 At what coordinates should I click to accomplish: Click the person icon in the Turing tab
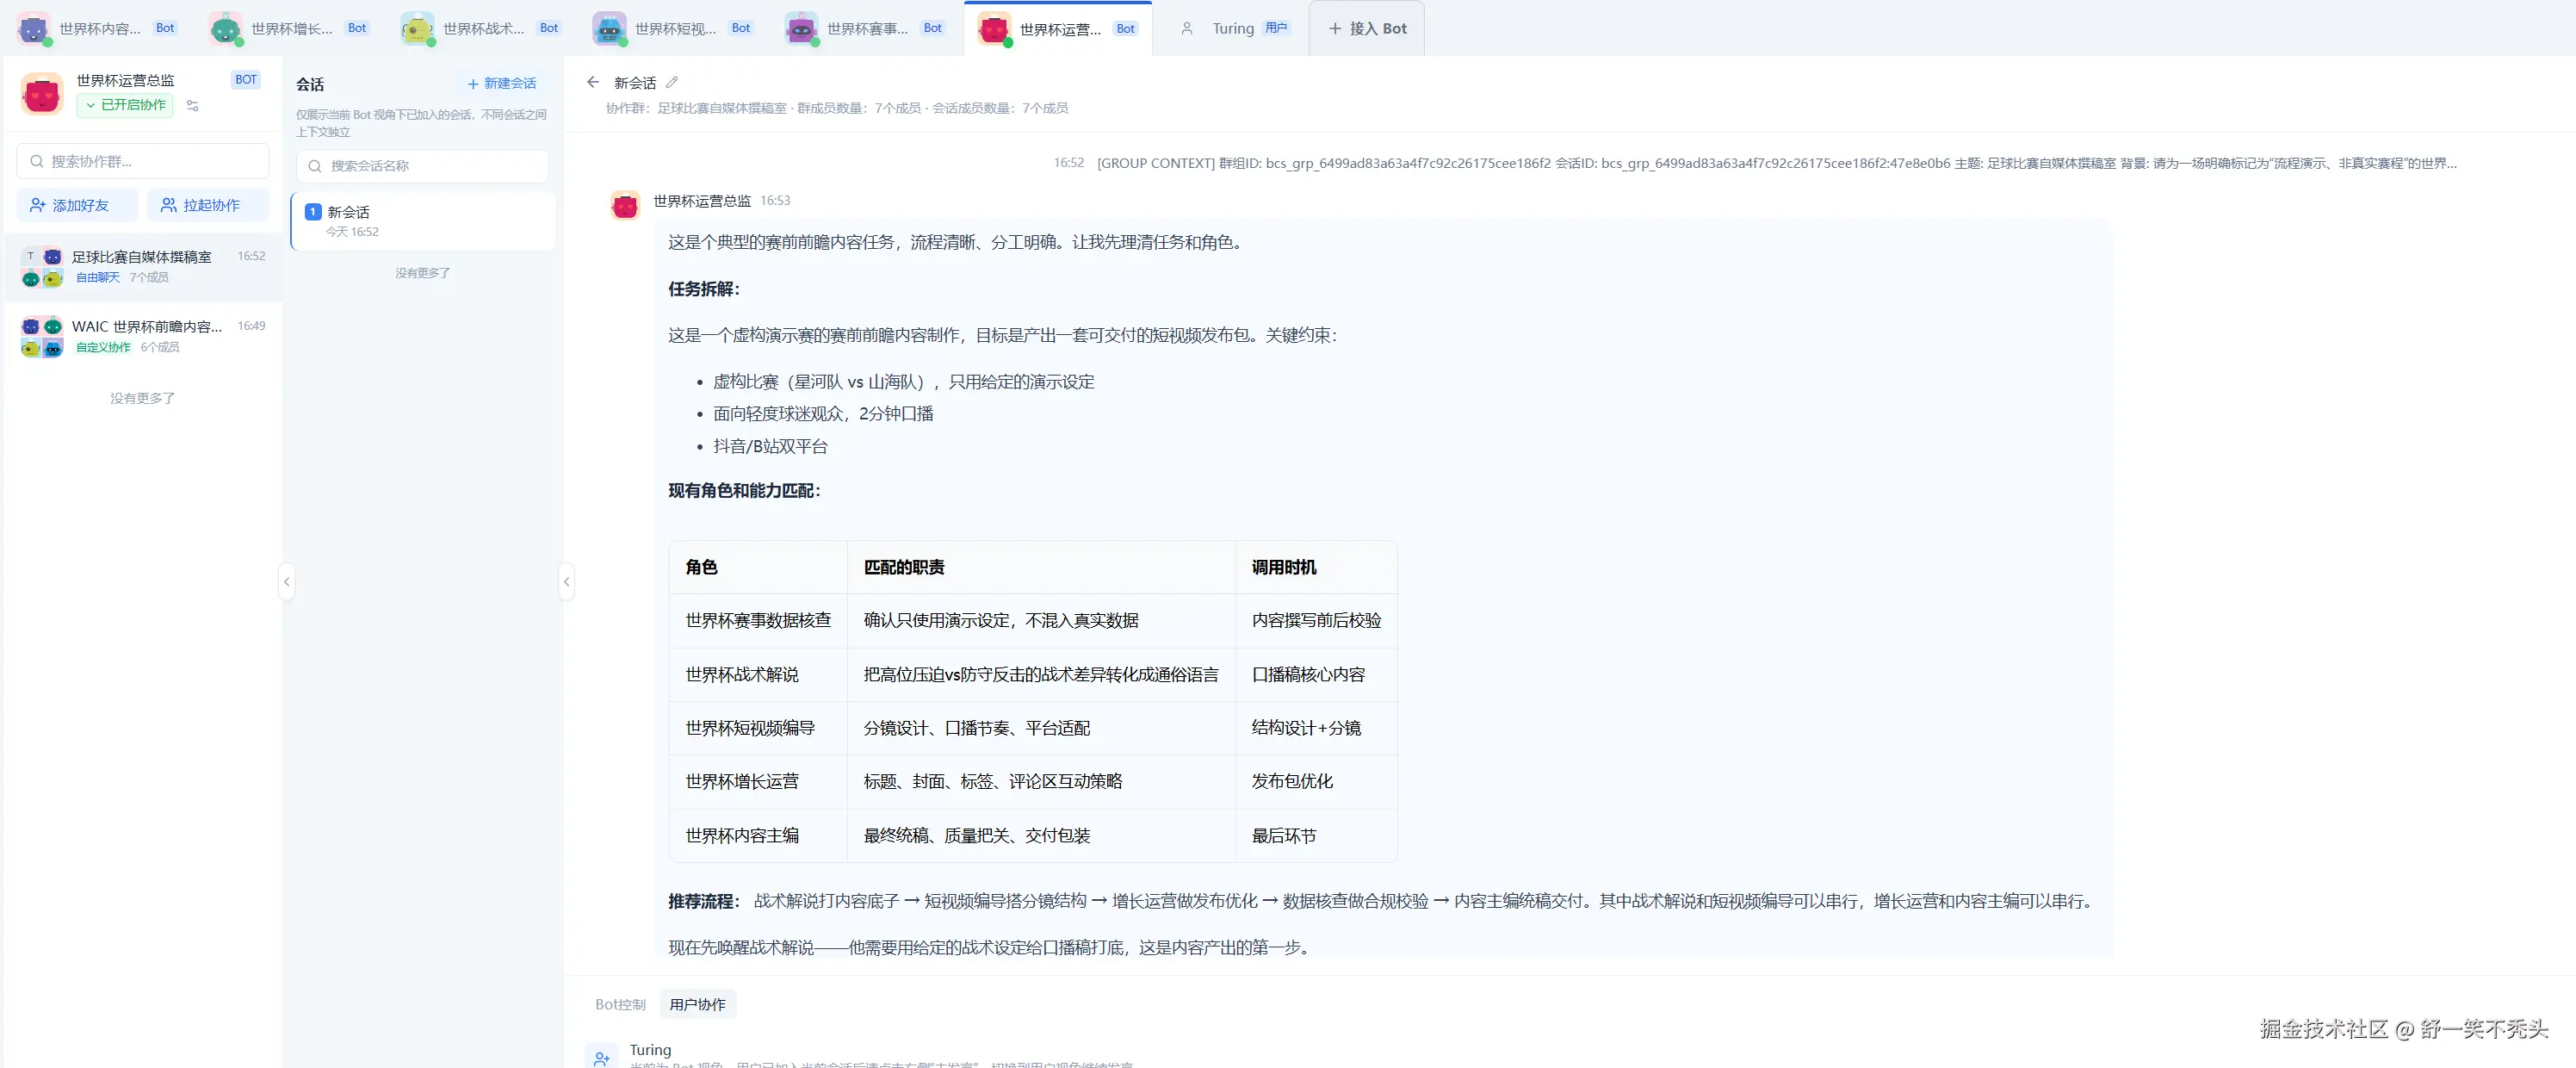tap(1187, 29)
